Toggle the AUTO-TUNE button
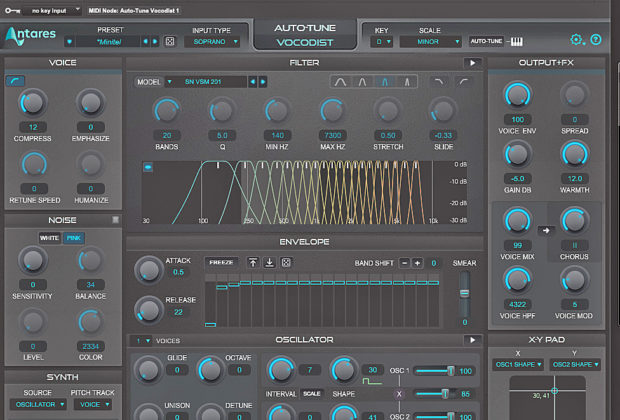The width and height of the screenshot is (620, 420). (486, 41)
